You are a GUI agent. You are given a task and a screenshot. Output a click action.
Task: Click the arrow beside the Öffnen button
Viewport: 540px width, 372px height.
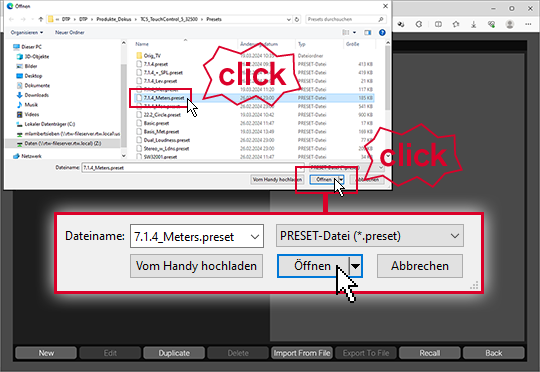point(355,266)
